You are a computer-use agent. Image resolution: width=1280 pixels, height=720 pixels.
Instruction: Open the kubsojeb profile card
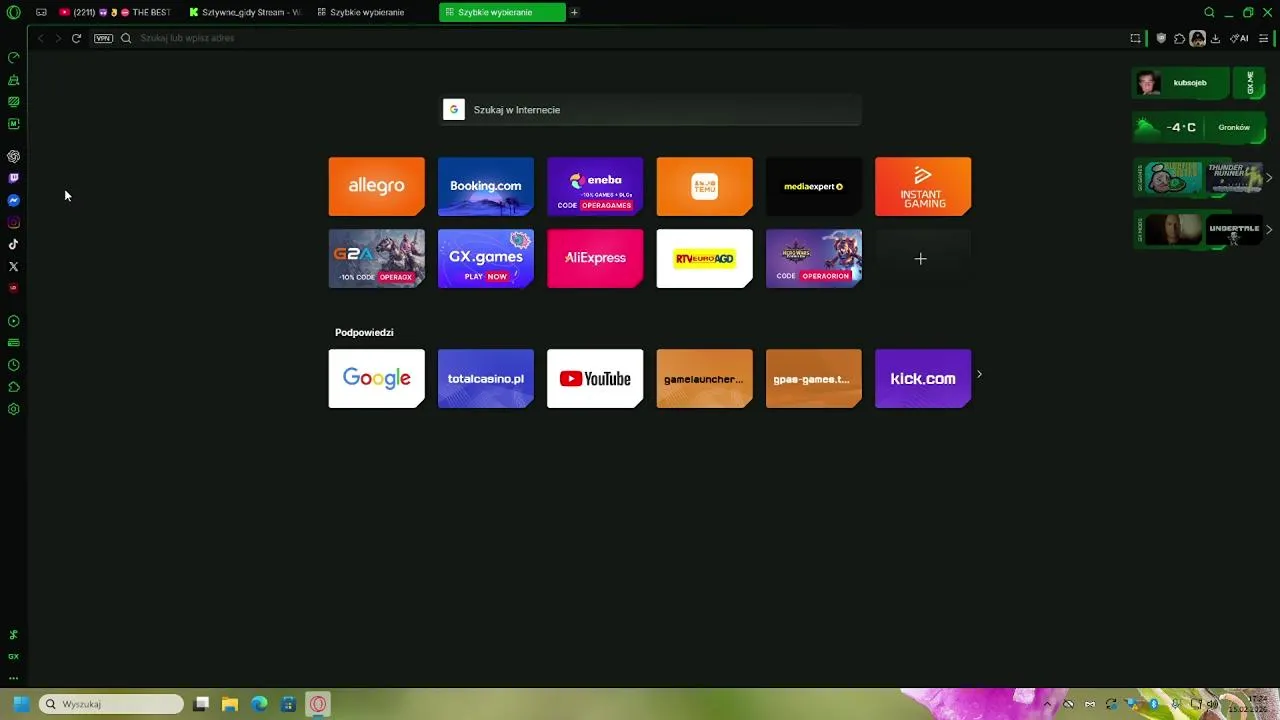[x=1181, y=83]
